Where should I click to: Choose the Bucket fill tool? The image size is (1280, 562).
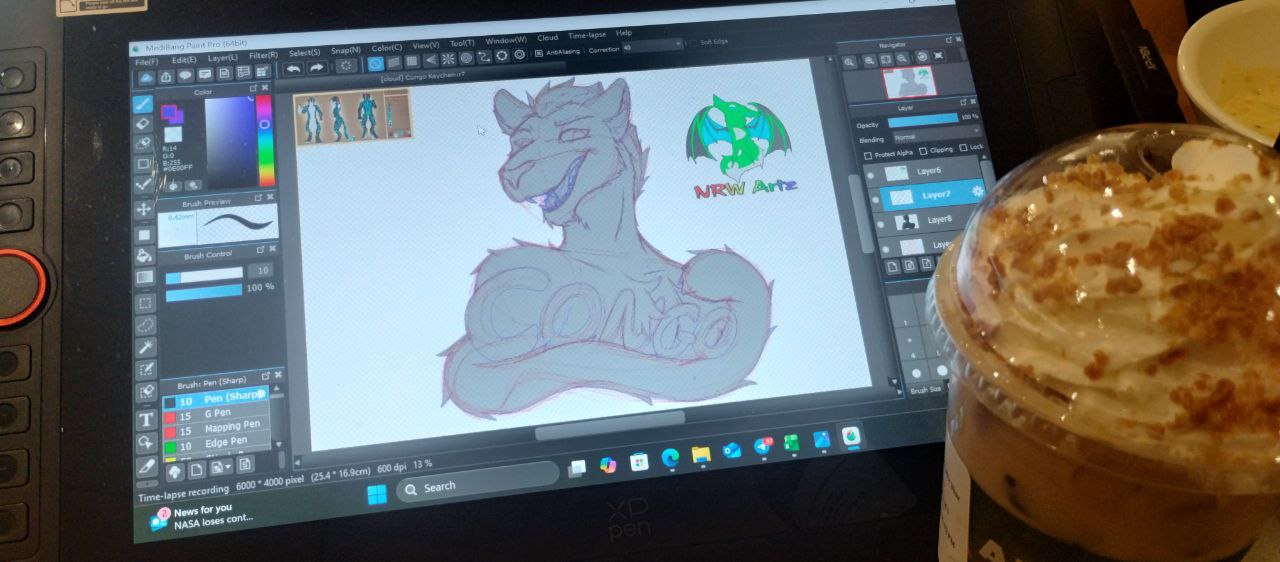point(145,255)
